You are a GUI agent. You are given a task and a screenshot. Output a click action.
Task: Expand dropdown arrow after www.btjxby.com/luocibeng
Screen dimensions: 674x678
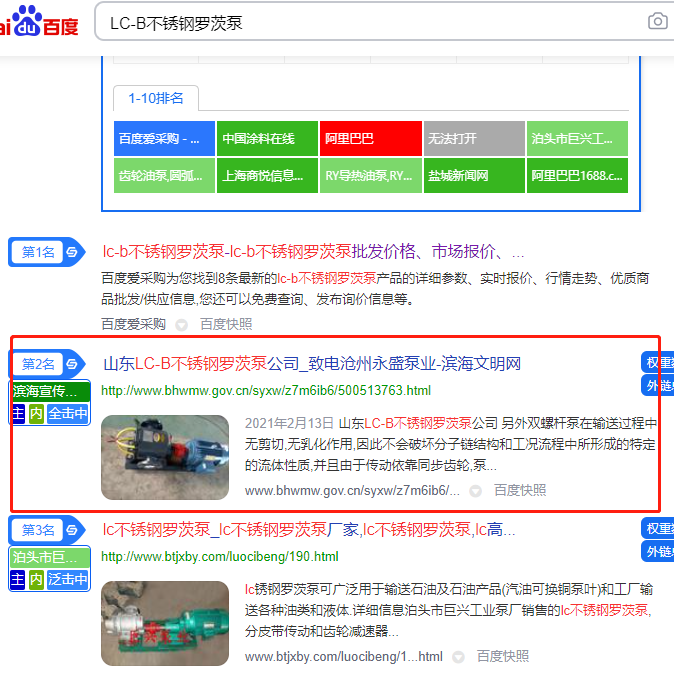458,657
